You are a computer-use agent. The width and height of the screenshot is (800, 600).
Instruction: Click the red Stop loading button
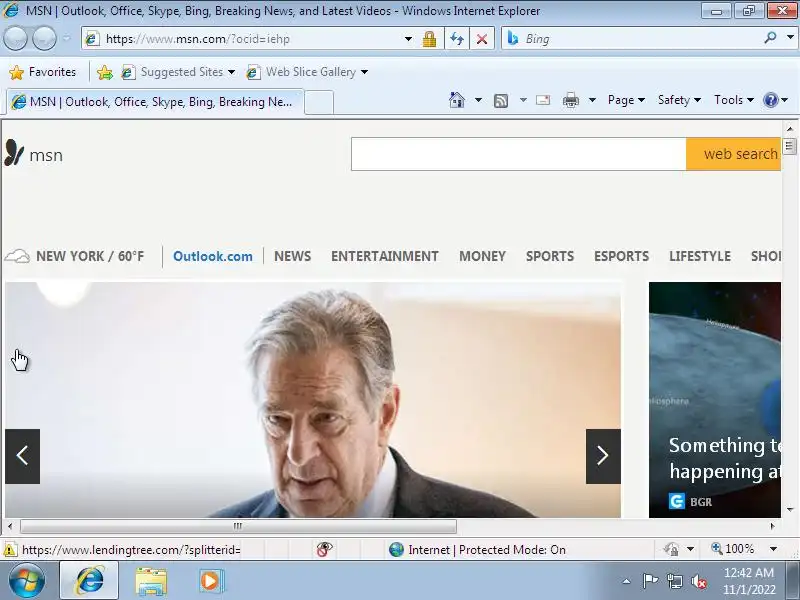(482, 39)
